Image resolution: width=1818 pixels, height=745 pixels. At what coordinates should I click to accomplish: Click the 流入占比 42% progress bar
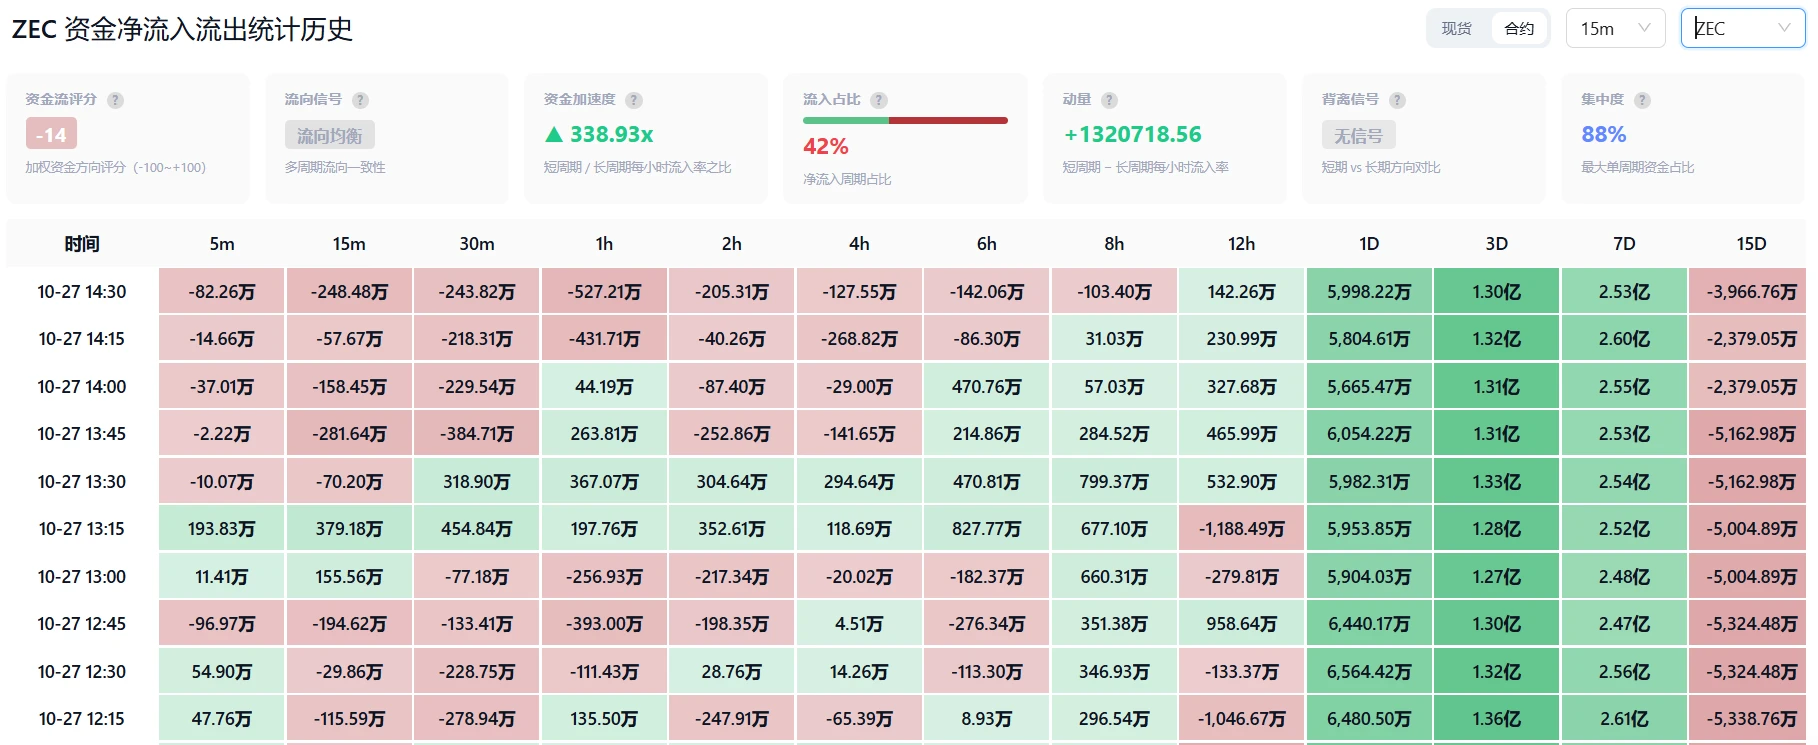click(905, 120)
